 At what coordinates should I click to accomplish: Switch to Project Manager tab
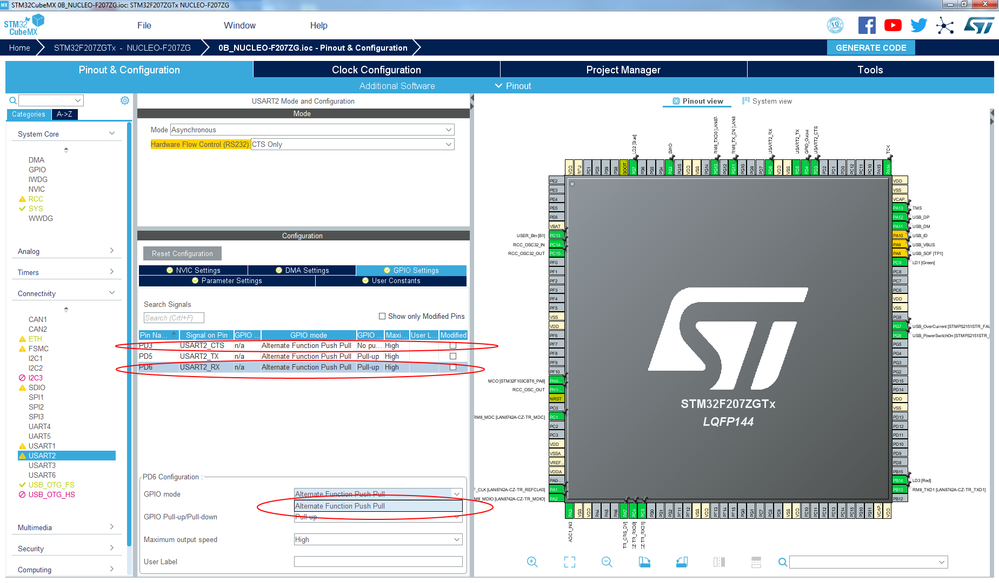(x=623, y=69)
